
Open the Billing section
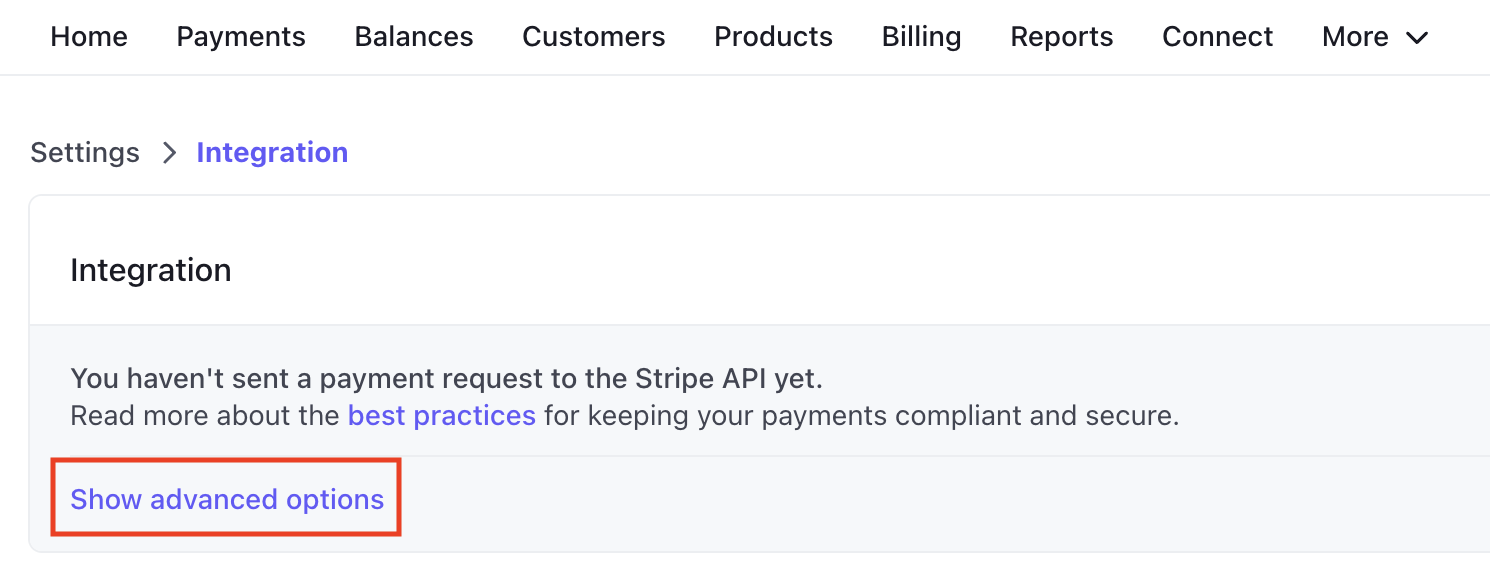(x=921, y=37)
